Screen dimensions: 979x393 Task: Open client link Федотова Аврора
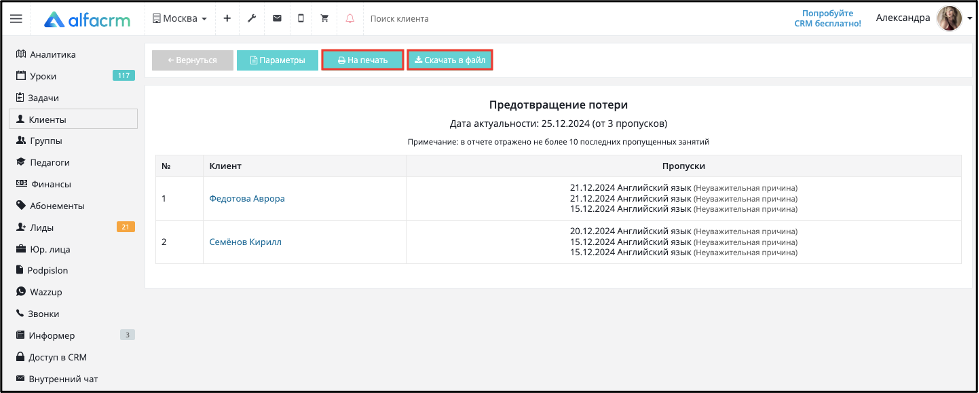247,199
